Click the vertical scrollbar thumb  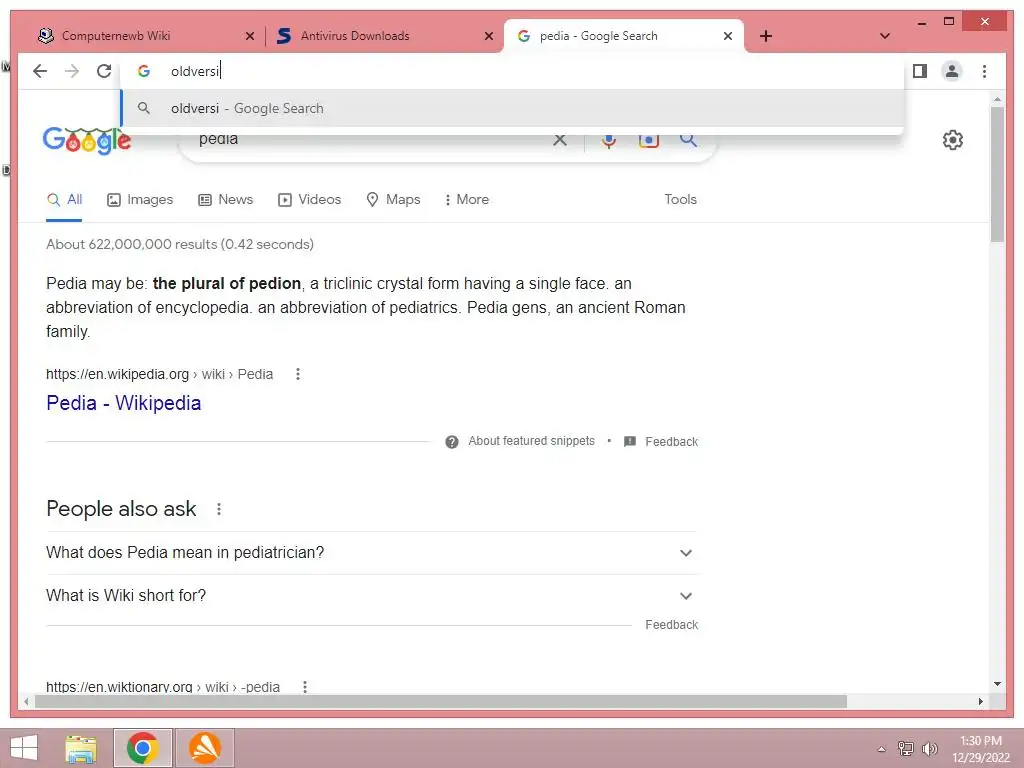tap(997, 174)
